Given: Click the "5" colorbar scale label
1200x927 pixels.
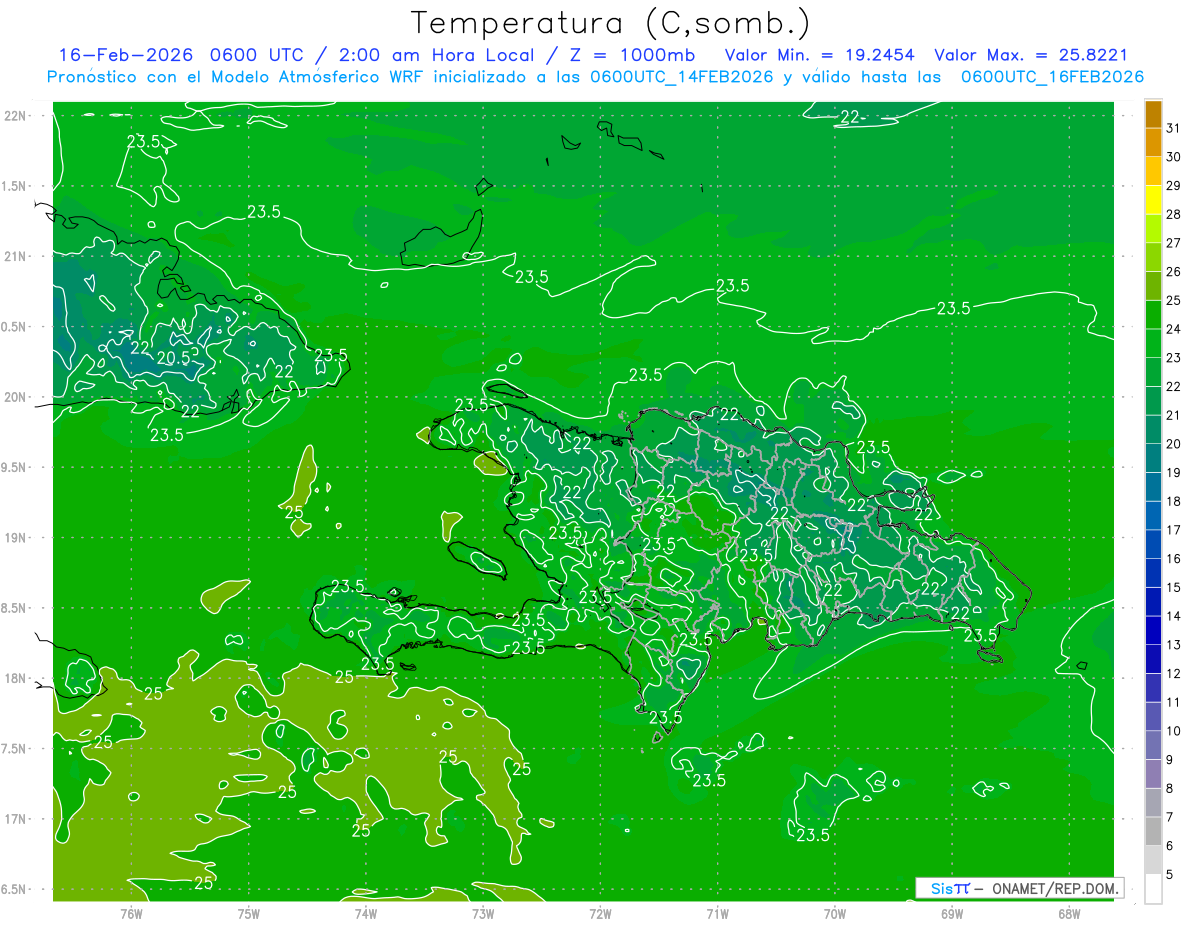Looking at the screenshot, I should (x=1170, y=874).
